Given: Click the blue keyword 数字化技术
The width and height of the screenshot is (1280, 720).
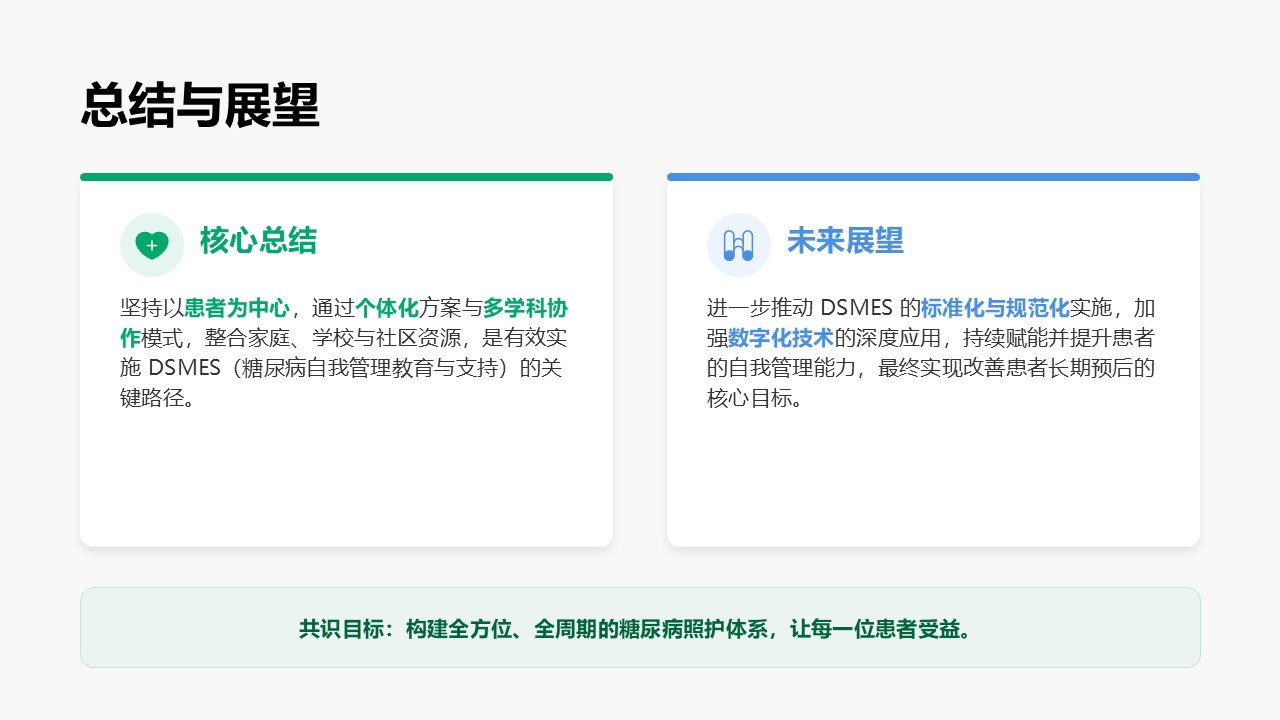Looking at the screenshot, I should click(x=781, y=338).
